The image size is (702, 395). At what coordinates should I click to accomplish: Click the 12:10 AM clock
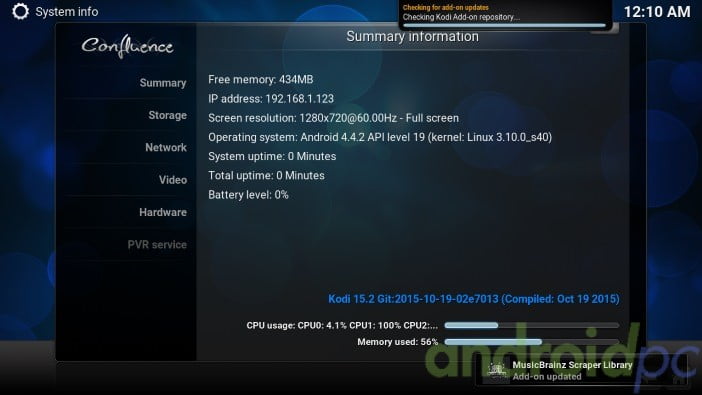tap(657, 12)
